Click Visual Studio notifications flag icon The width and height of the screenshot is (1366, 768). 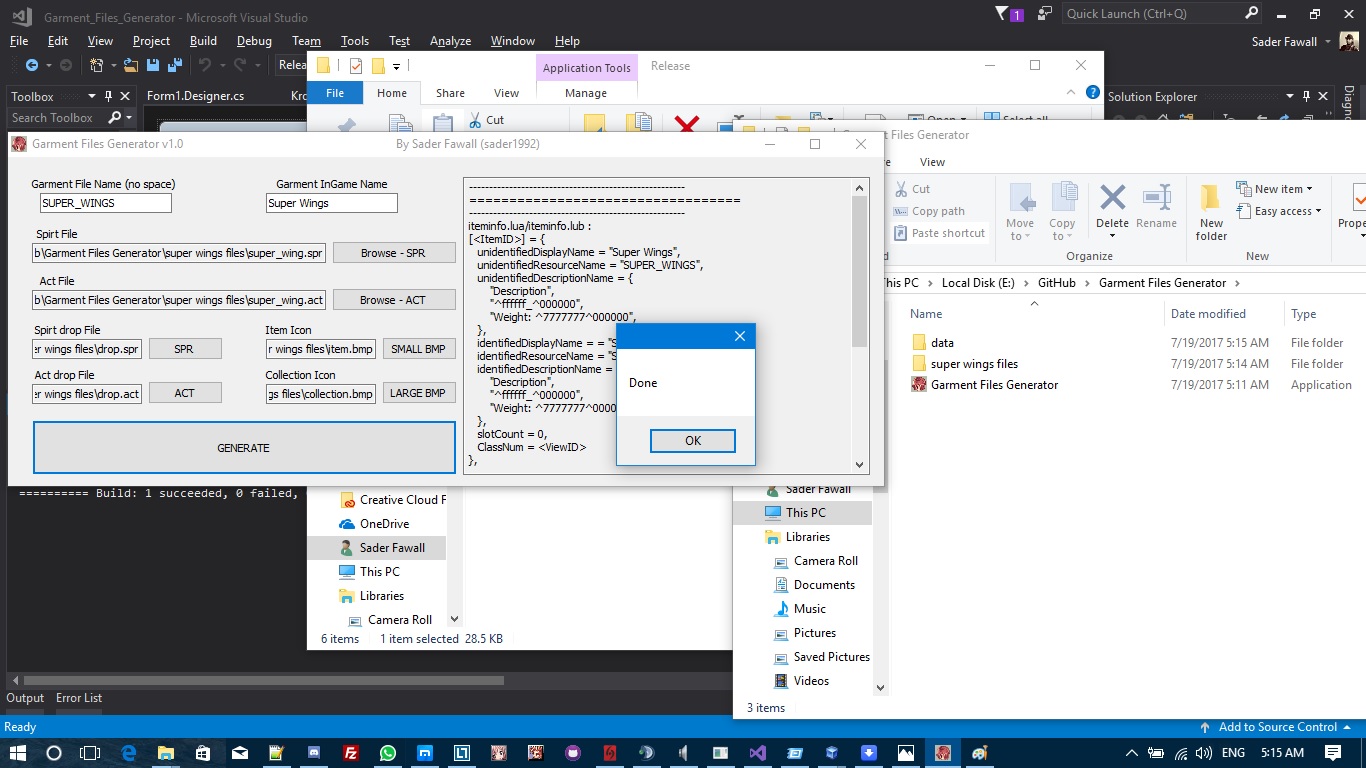tap(1002, 14)
